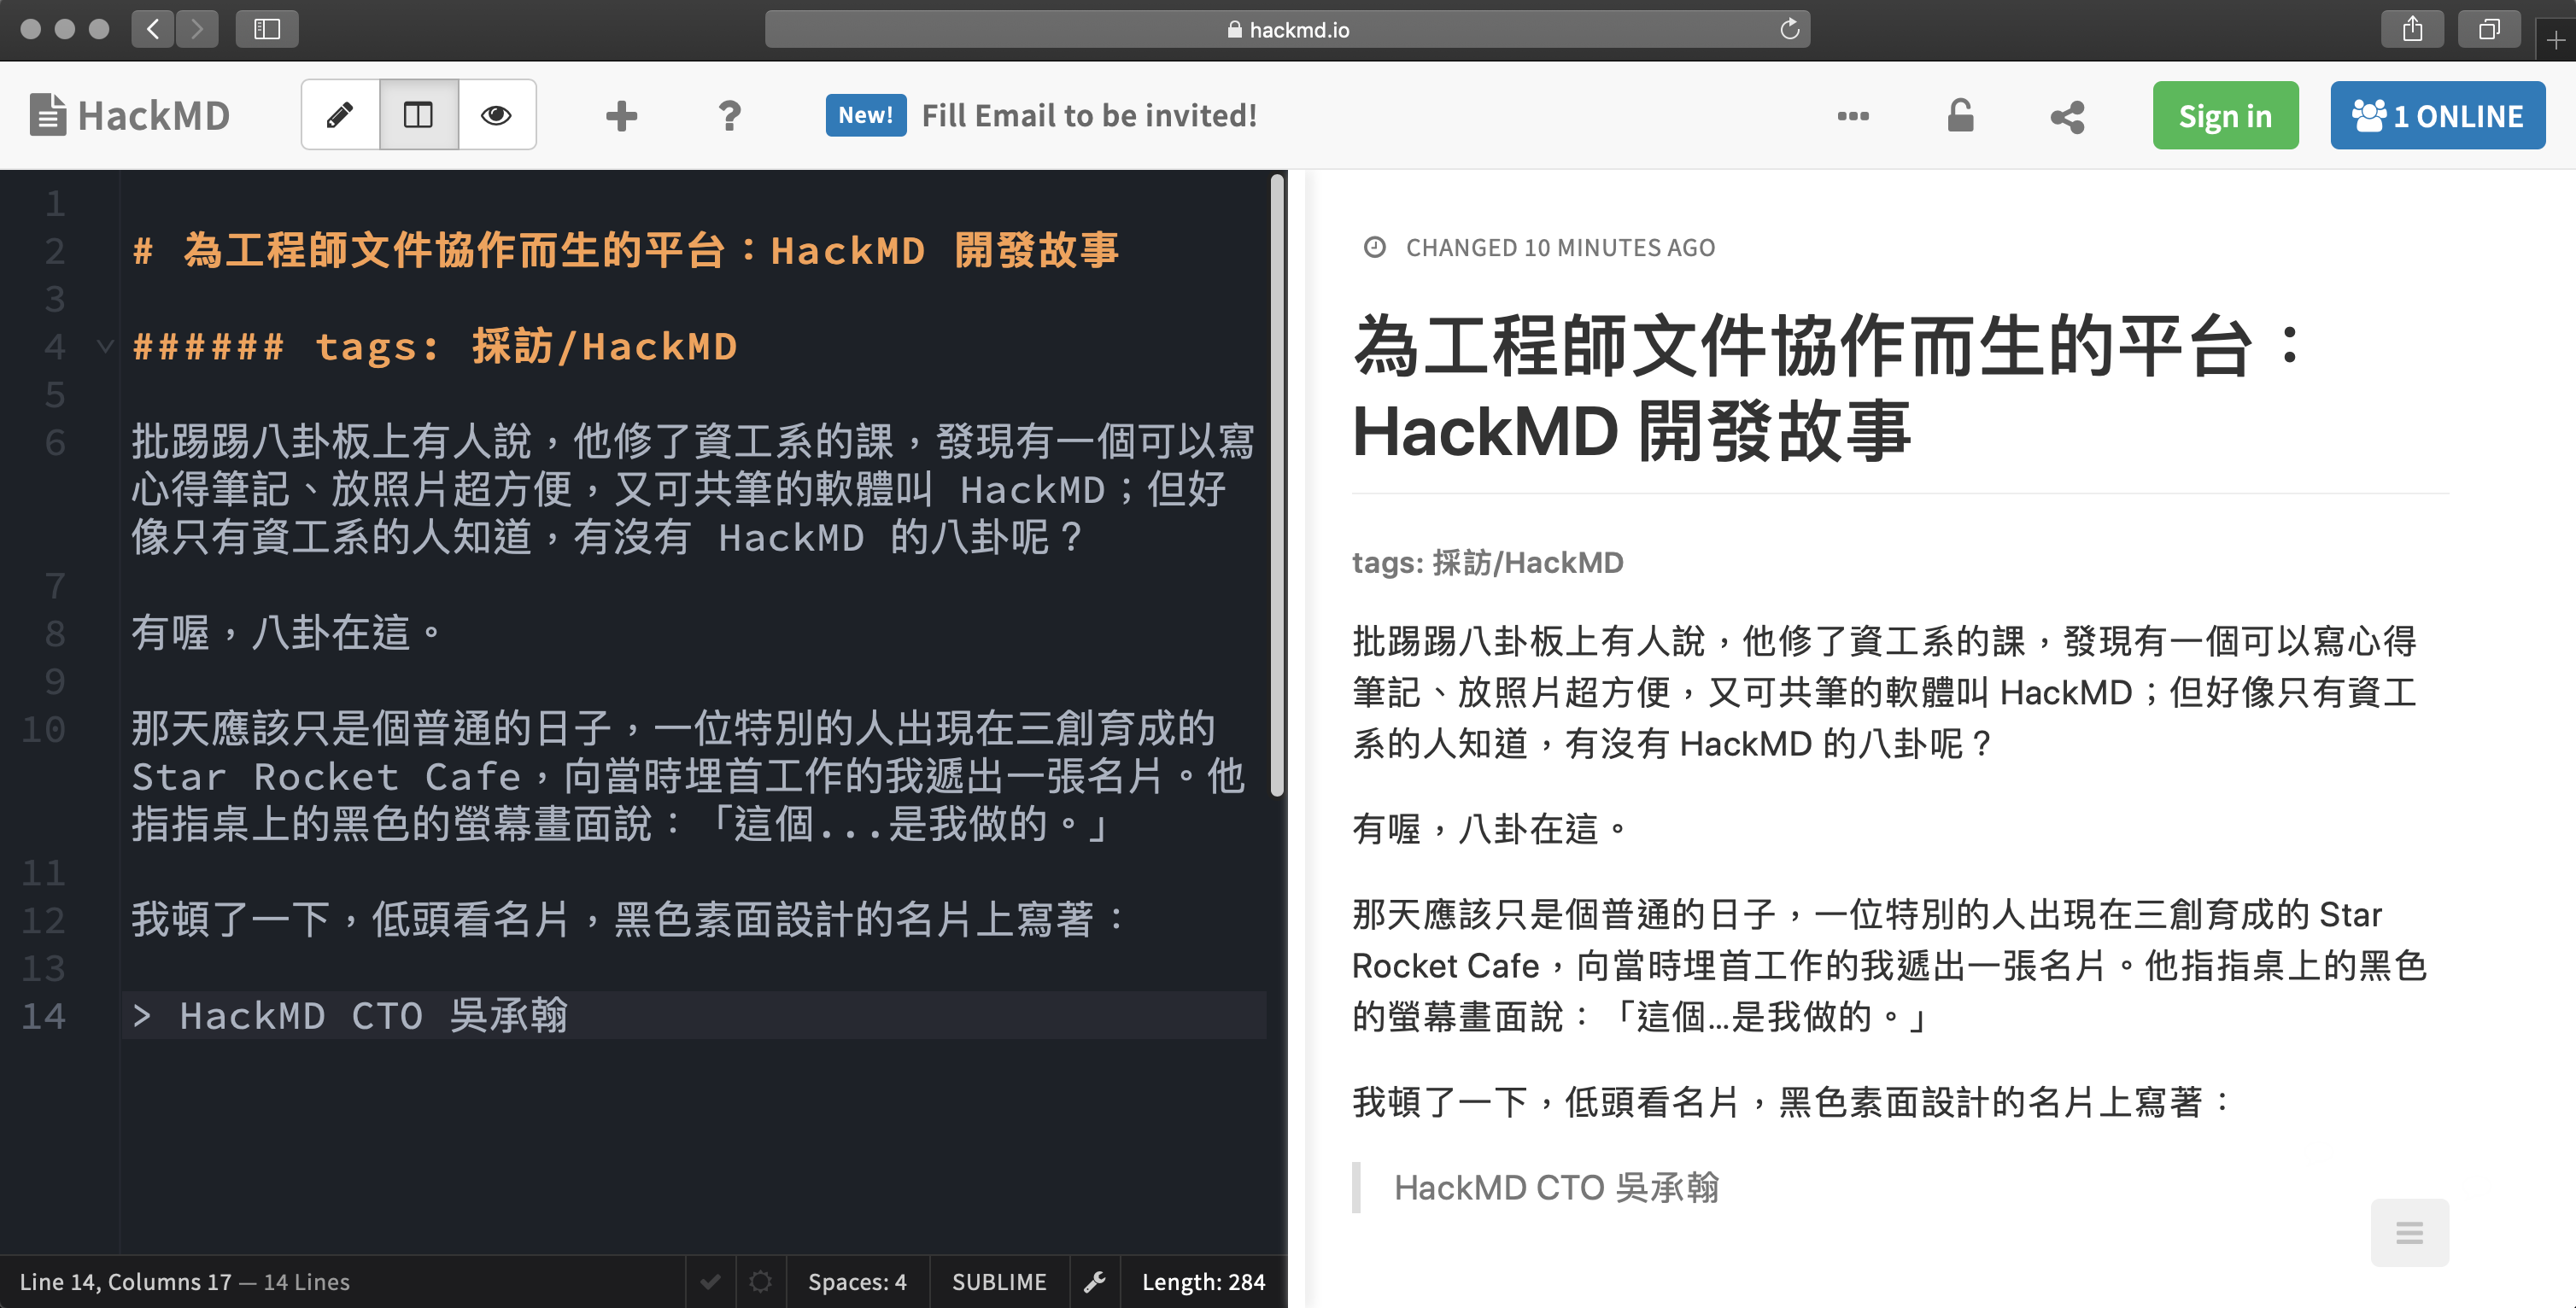Open help with question mark icon

tap(729, 115)
